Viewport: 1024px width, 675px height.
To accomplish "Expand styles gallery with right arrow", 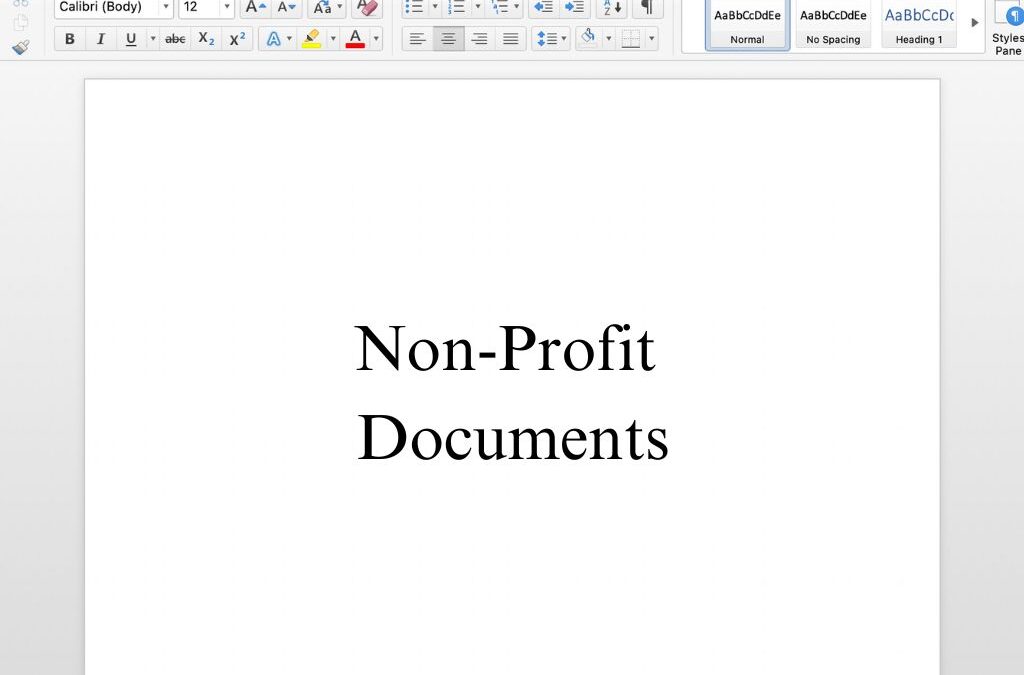I will click(974, 23).
